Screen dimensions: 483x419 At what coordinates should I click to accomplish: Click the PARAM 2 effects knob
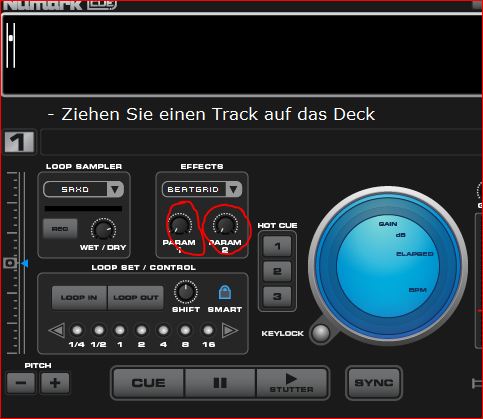coord(225,225)
